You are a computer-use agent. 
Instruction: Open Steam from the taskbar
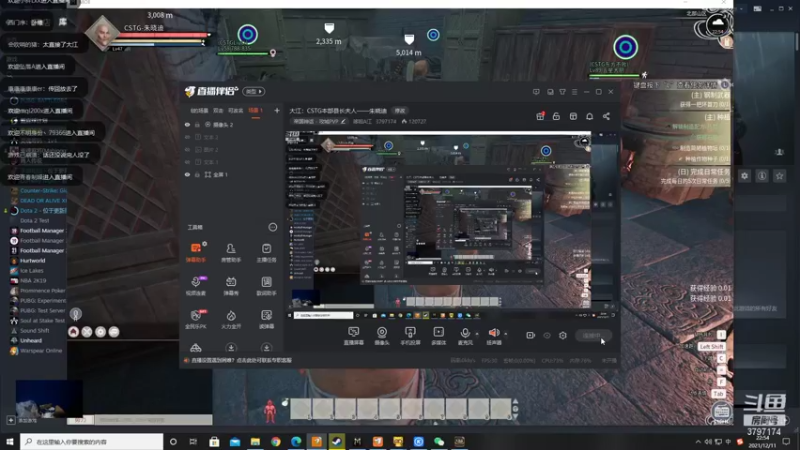coord(337,441)
